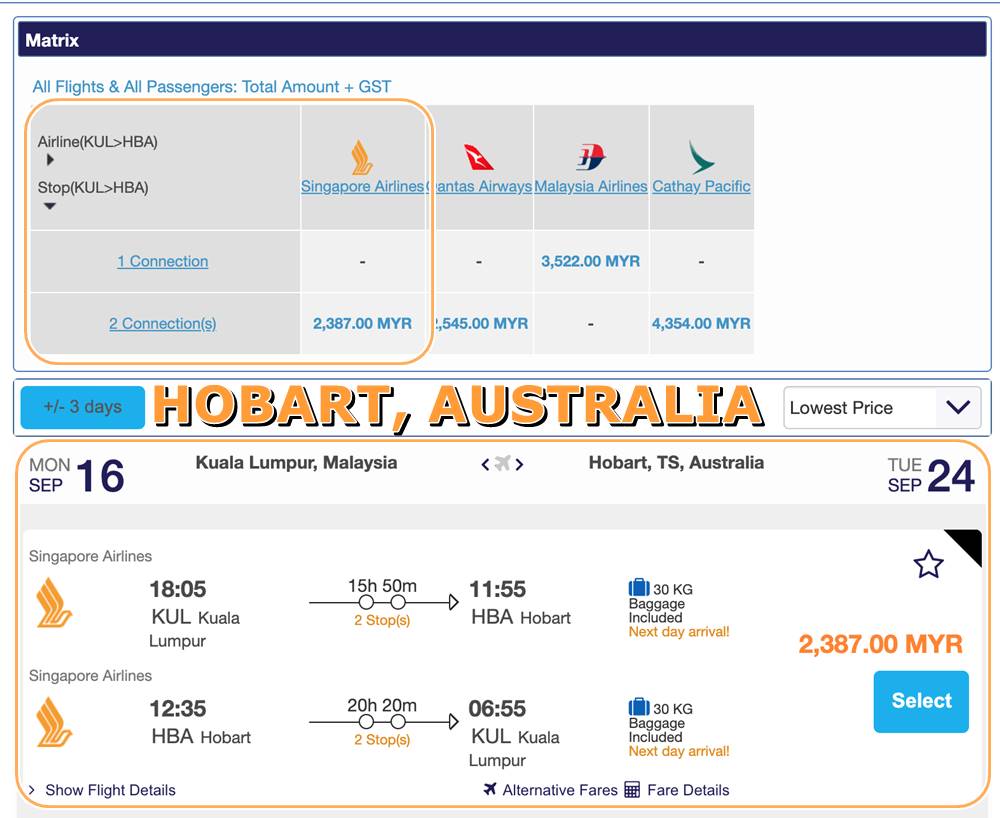
Task: Click 18:05 KUL departure time
Action: point(178,589)
